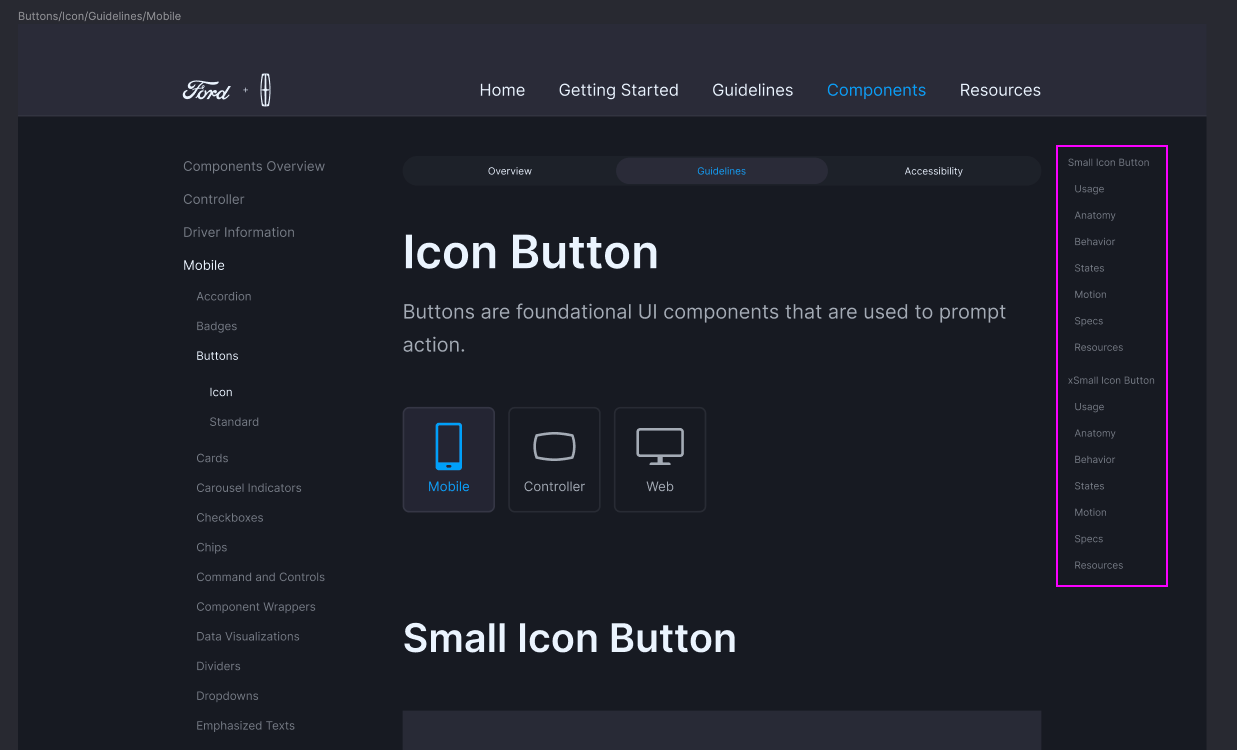1237x750 pixels.
Task: Open Controller section in left sidebar
Action: click(x=214, y=199)
